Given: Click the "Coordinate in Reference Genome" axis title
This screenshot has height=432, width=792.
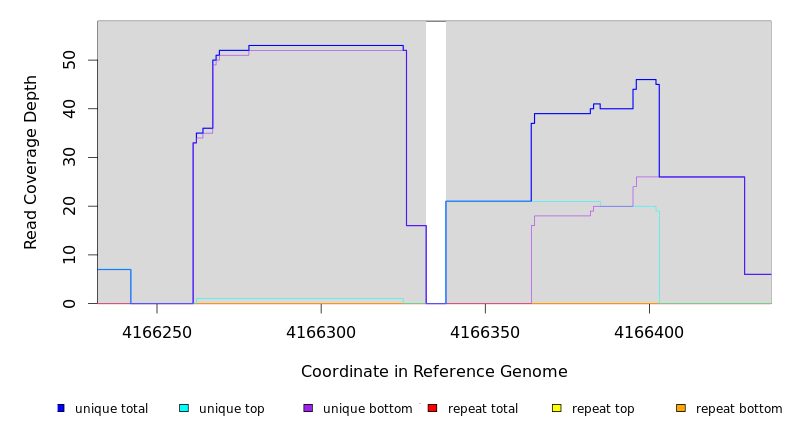Looking at the screenshot, I should [x=434, y=372].
